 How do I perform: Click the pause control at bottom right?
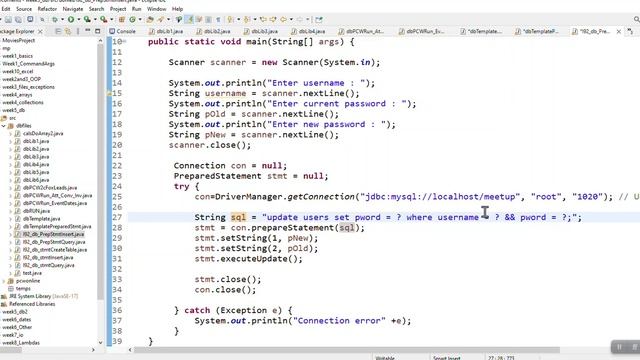coord(620,347)
